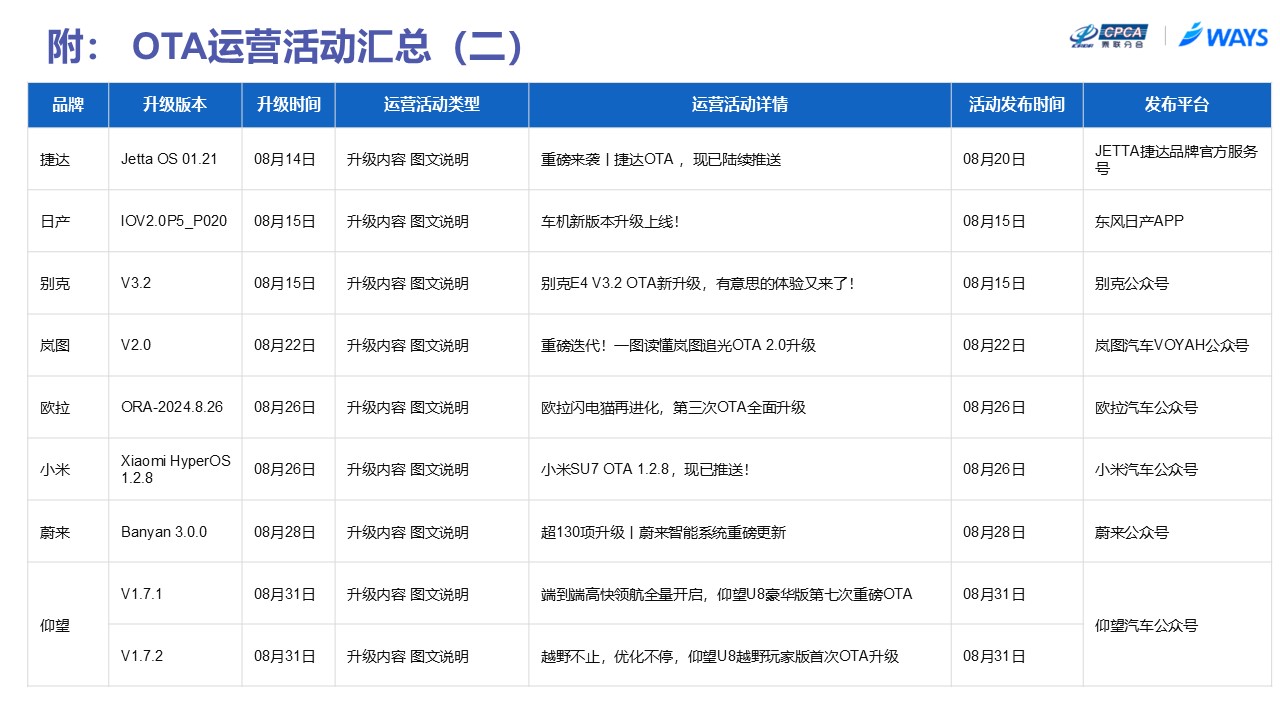Click detail 重磅来袭丨捷达OTA，现已陆续推送
The image size is (1280, 720).
pyautogui.click(x=661, y=159)
